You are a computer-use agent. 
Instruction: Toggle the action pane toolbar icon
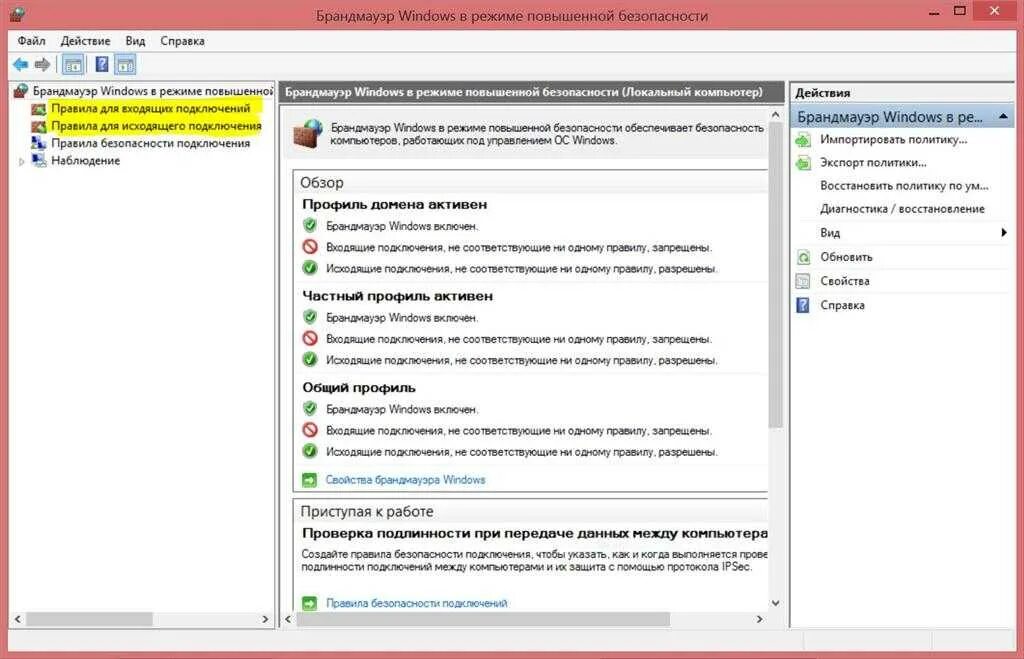(x=125, y=65)
